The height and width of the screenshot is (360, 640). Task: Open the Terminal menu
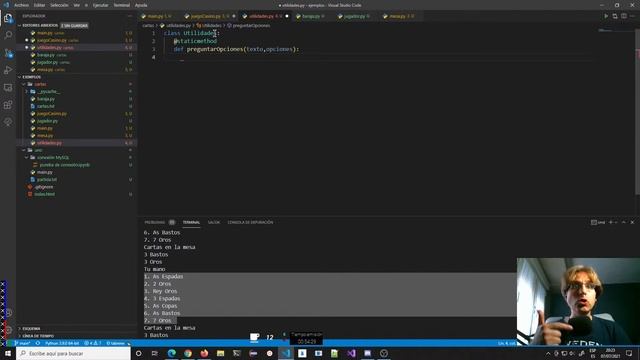122,5
